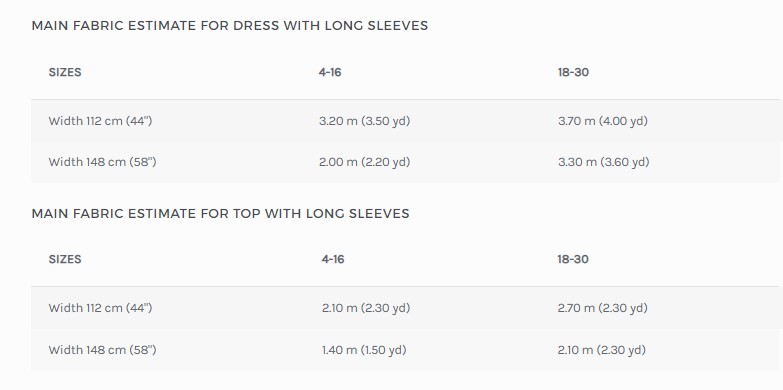Select 1.40 m (1.50 yd) cell
Image resolution: width=783 pixels, height=390 pixels.
click(364, 350)
